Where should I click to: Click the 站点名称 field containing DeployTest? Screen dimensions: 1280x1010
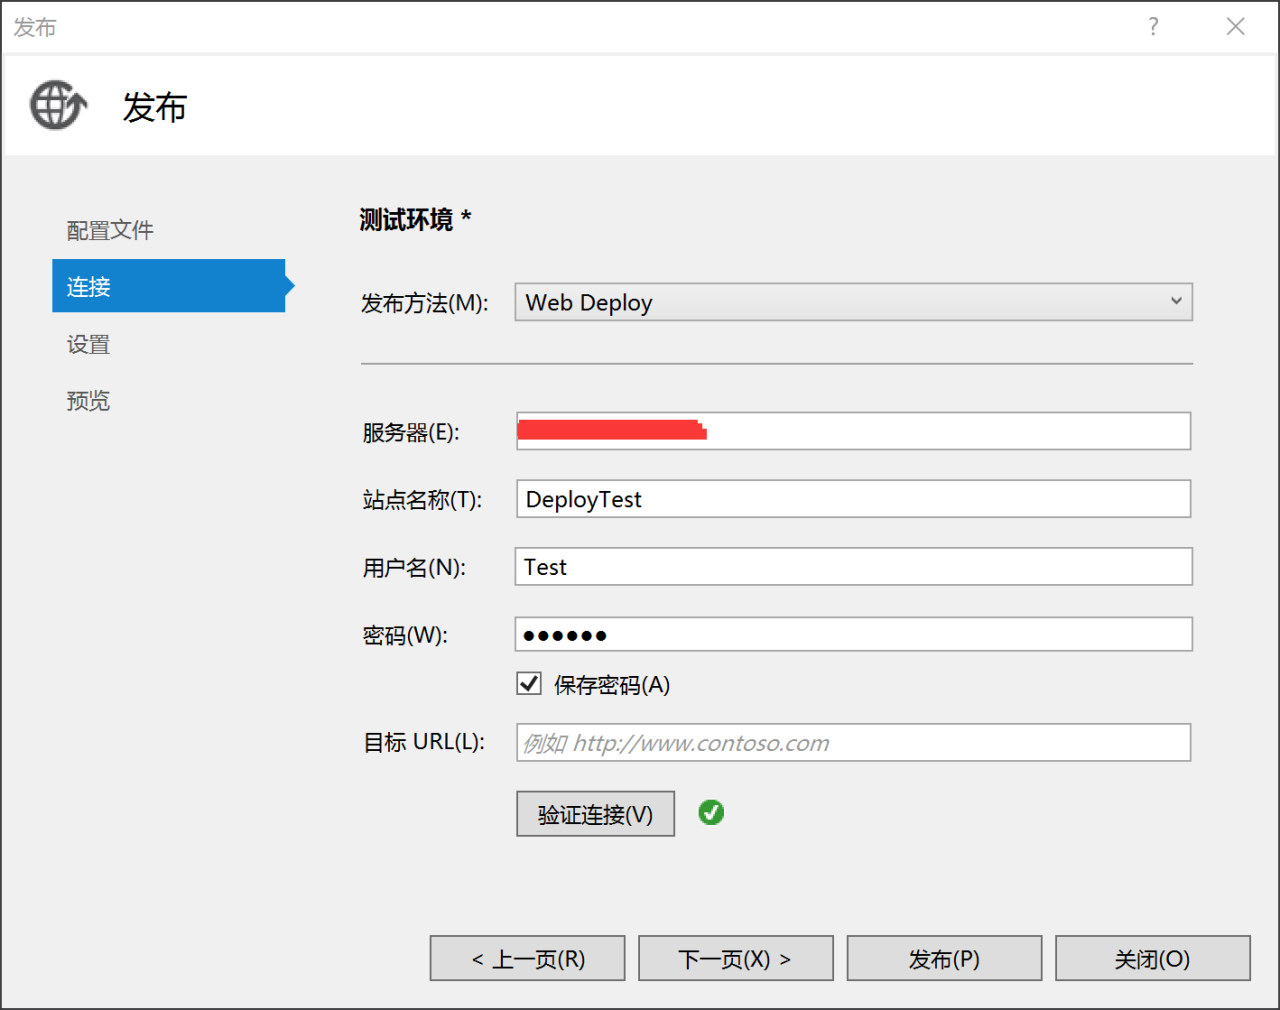click(x=853, y=499)
